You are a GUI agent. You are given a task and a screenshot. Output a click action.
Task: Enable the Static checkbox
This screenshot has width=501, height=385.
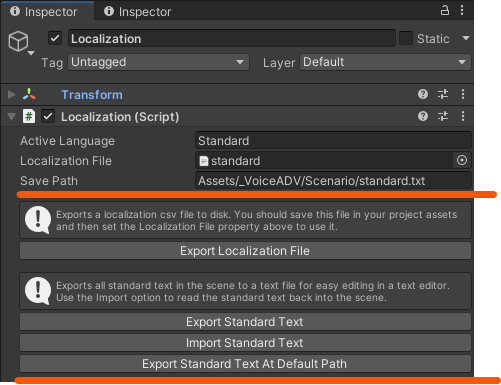(x=406, y=38)
